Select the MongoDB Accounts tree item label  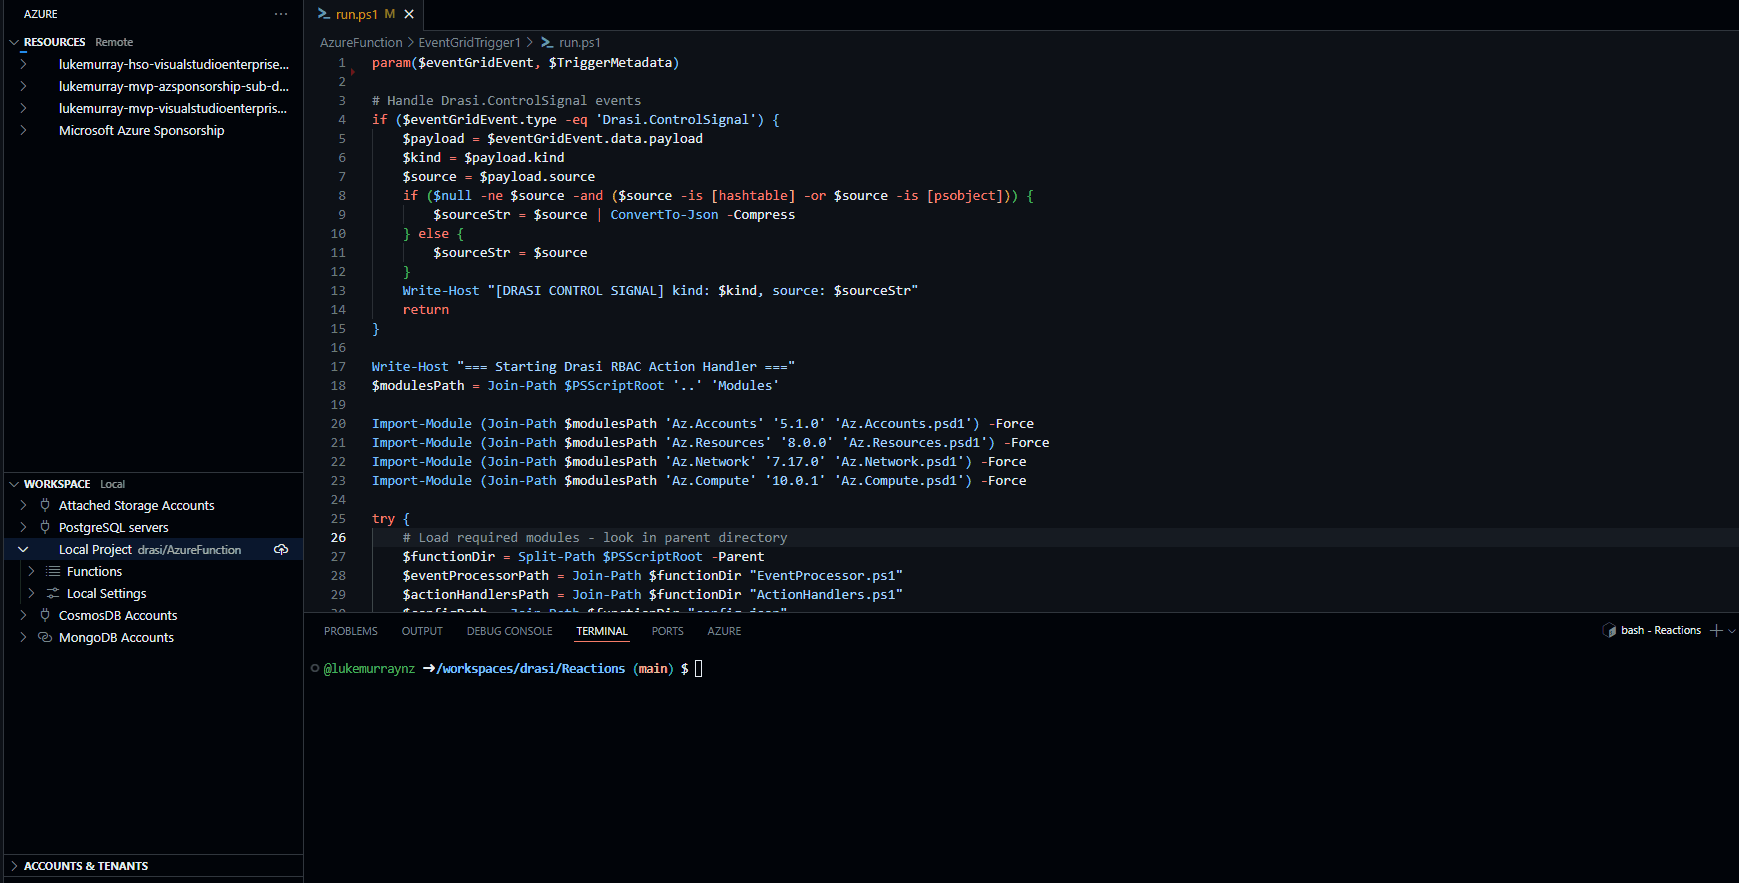coord(116,637)
